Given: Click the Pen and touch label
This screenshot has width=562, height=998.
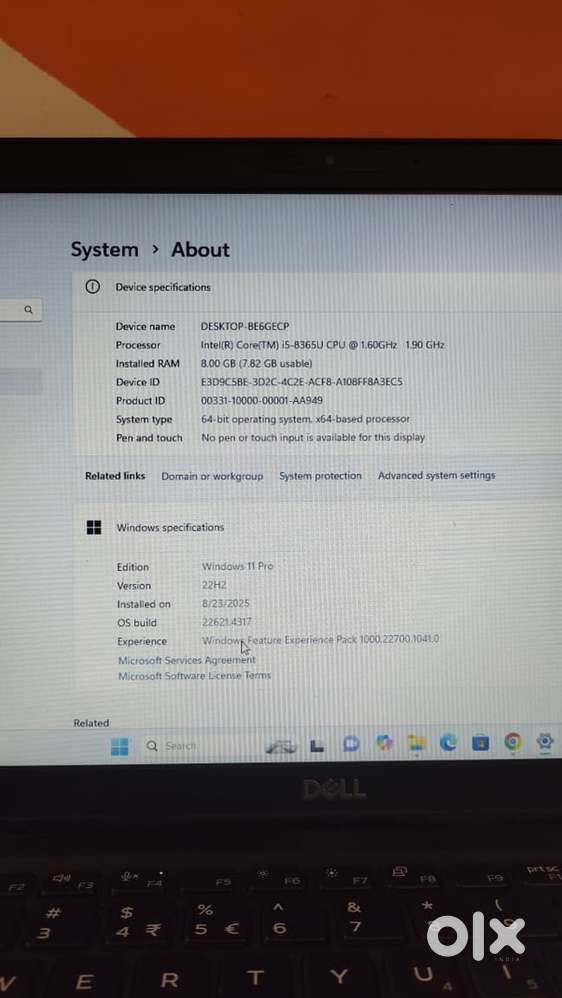Looking at the screenshot, I should click(149, 438).
